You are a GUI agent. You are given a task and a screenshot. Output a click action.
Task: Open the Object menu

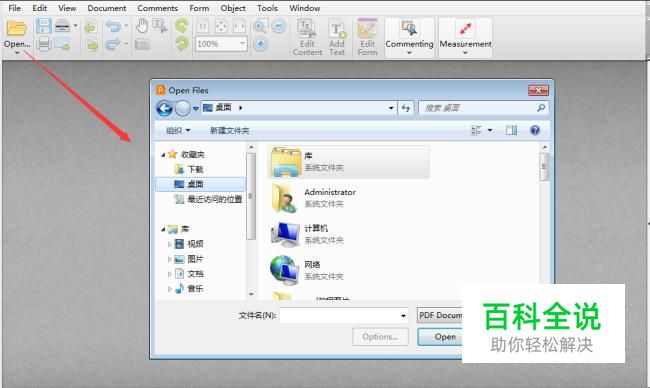coord(233,8)
